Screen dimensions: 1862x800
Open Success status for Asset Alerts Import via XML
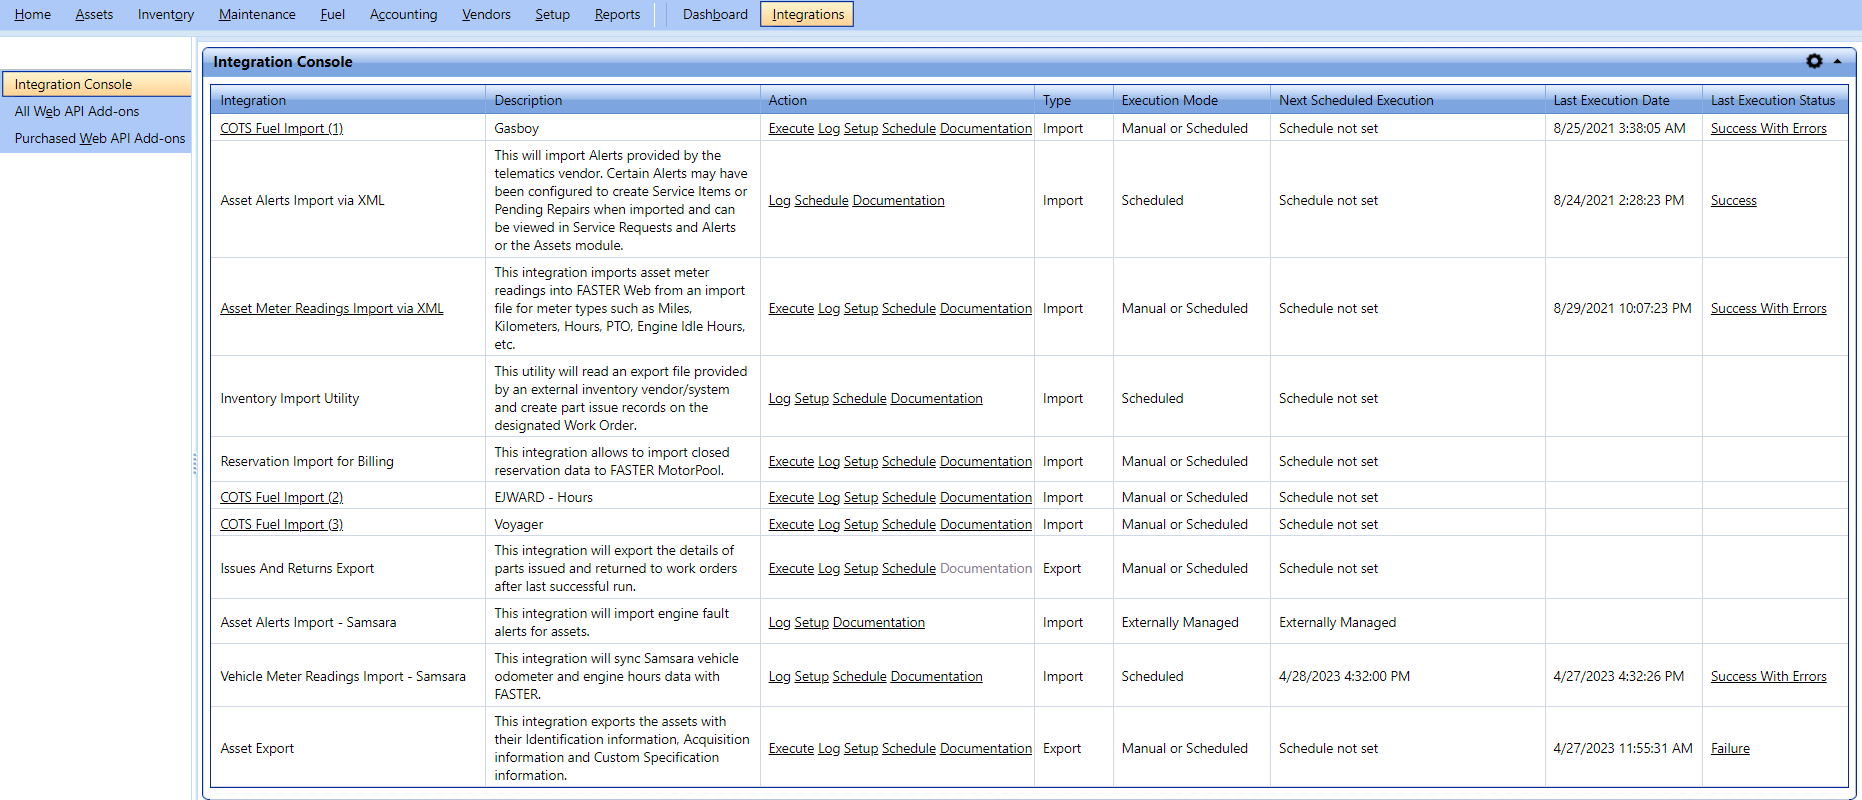pyautogui.click(x=1733, y=200)
